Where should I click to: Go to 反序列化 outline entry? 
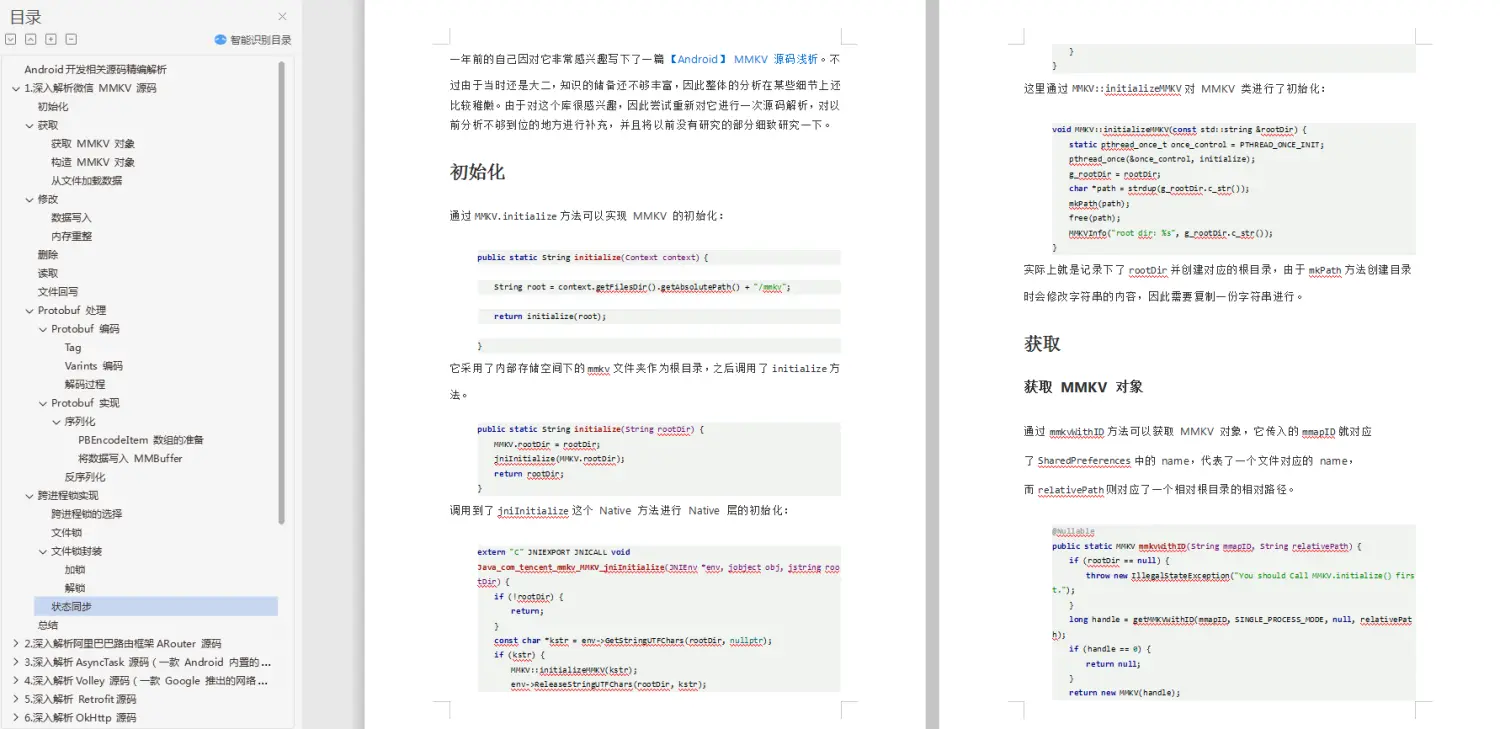[85, 477]
